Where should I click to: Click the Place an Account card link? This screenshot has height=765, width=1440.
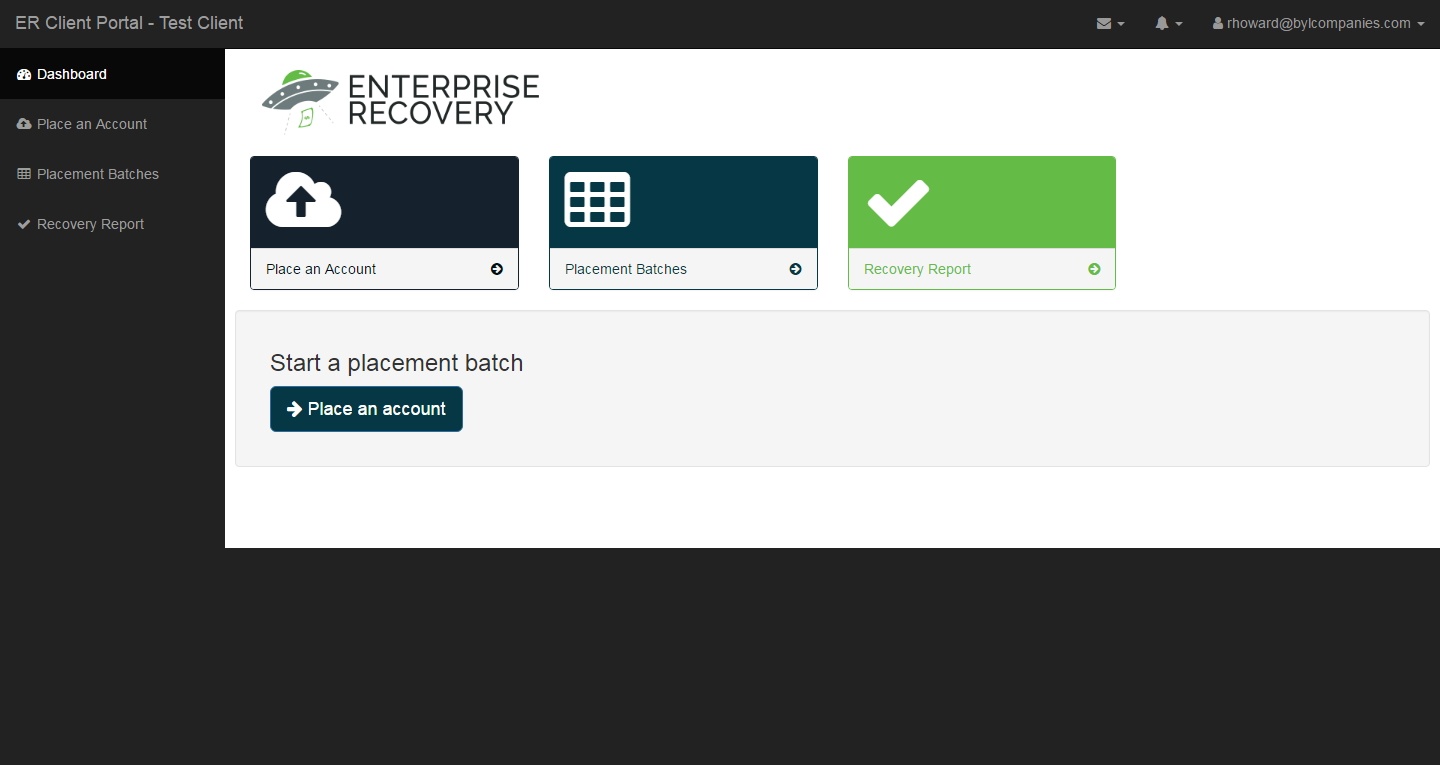384,269
